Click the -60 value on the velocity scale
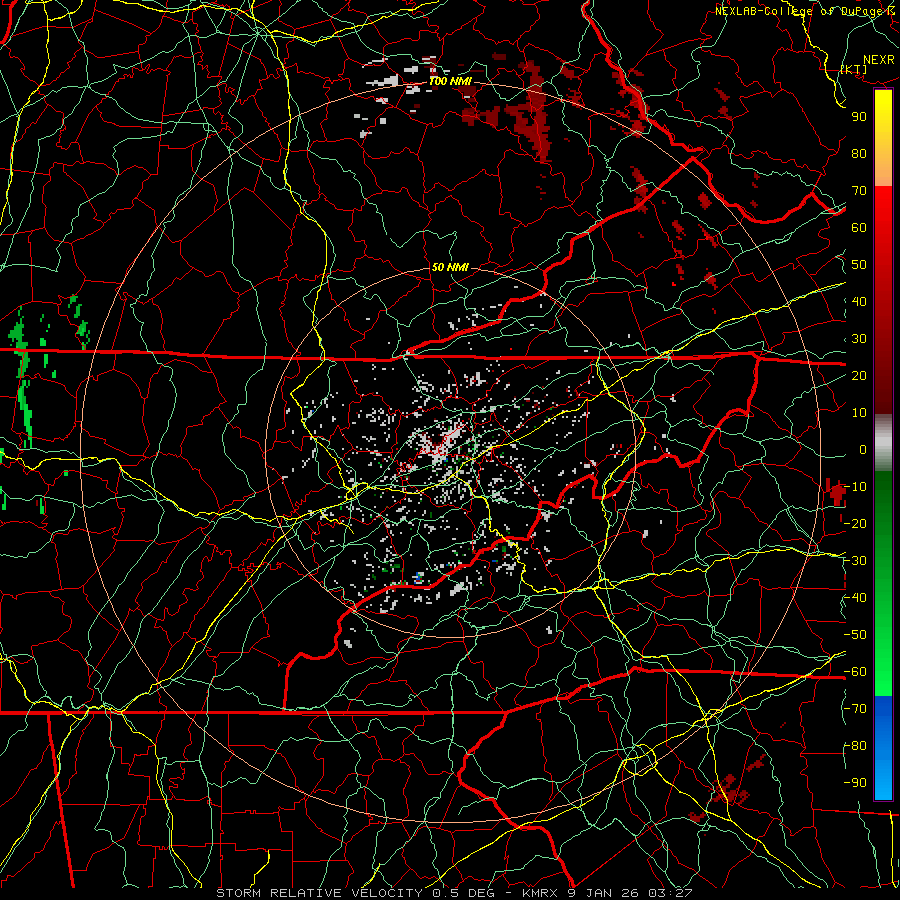Viewport: 900px width, 900px height. click(x=855, y=672)
